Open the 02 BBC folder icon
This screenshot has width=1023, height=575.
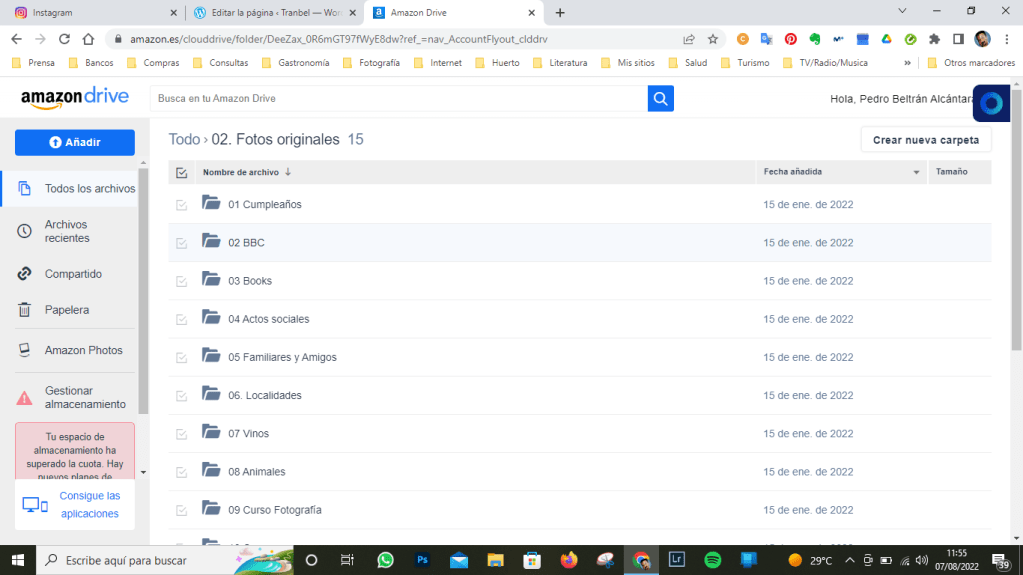click(211, 242)
